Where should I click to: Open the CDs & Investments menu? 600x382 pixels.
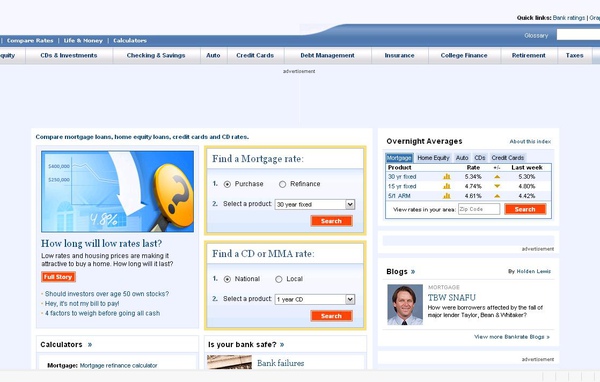[x=69, y=56]
